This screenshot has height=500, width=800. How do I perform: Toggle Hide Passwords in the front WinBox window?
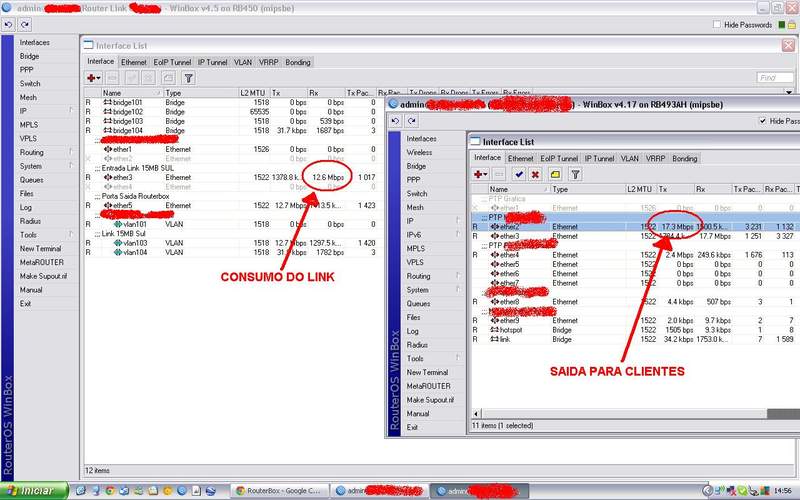coord(763,121)
